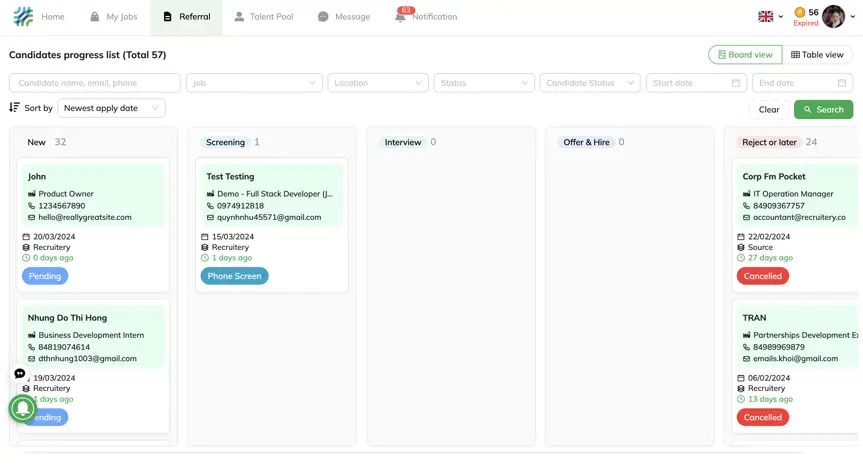Open the My Jobs tab
This screenshot has width=863, height=465.
114,17
